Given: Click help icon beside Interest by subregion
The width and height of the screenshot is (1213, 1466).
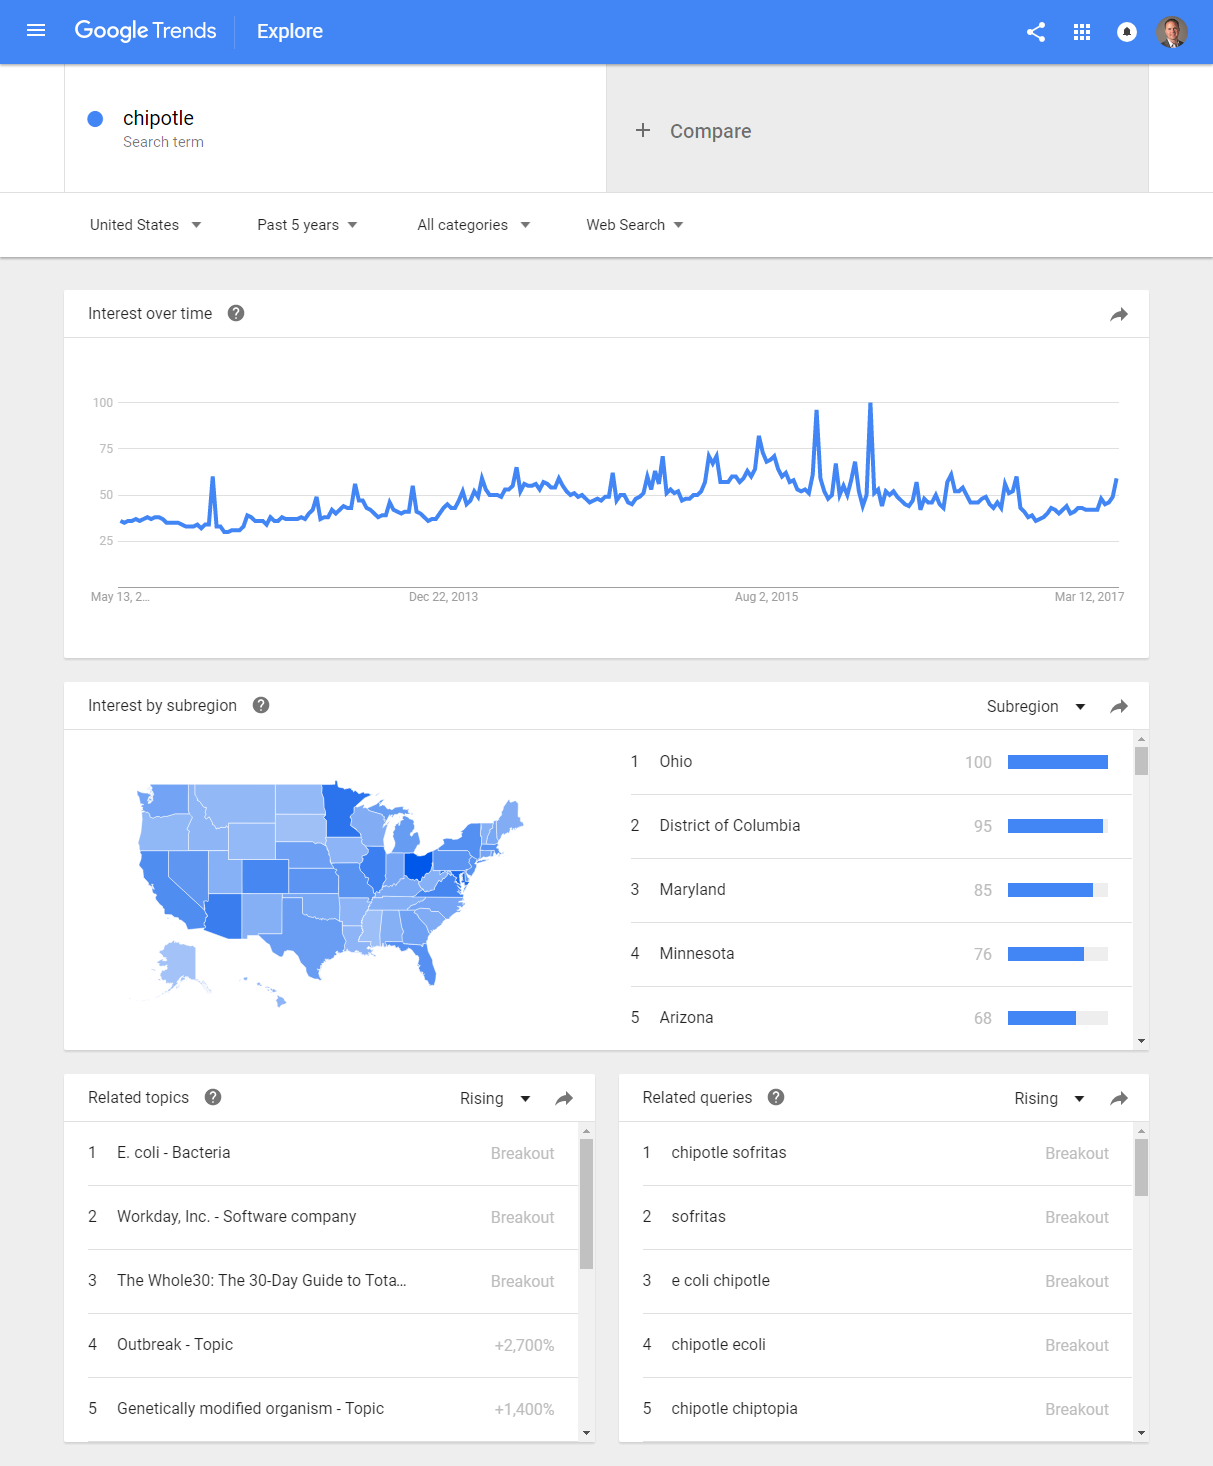Looking at the screenshot, I should coord(261,705).
